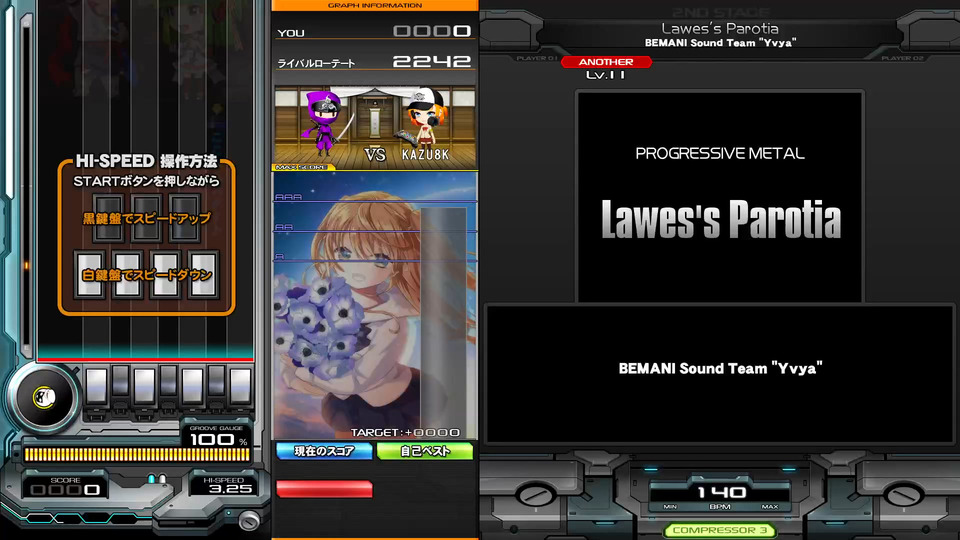Click the AA rank line label

tap(284, 227)
